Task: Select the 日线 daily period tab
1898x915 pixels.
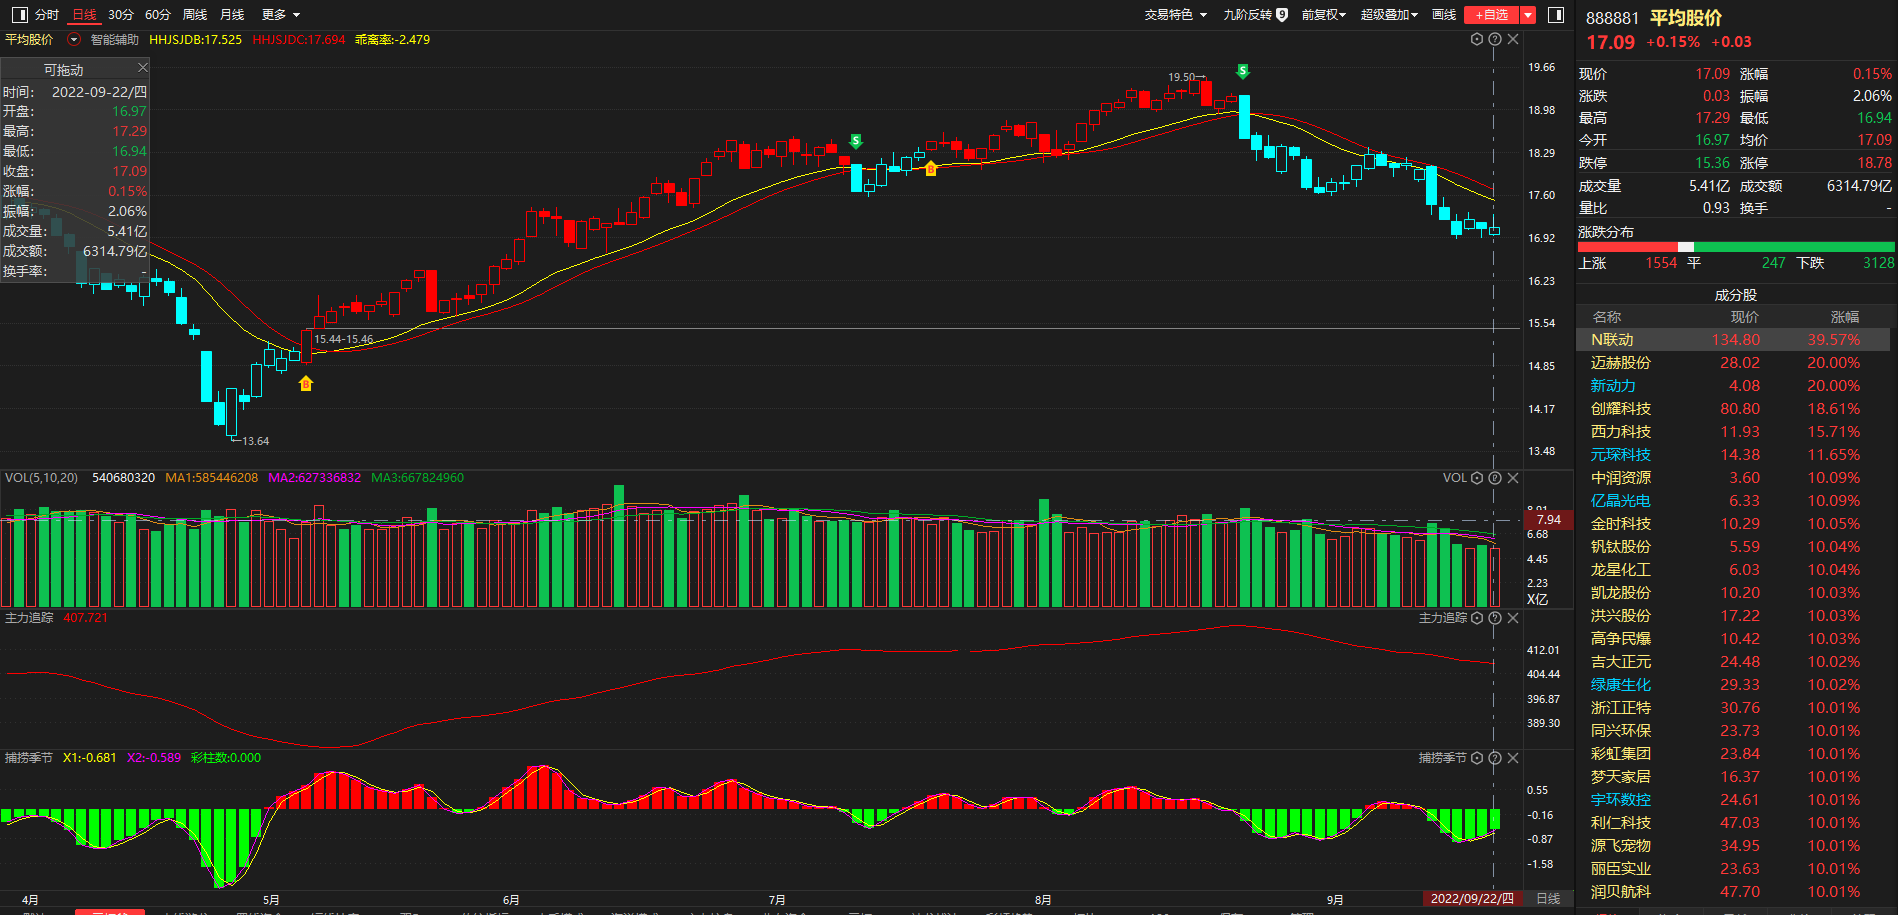Action: [84, 15]
